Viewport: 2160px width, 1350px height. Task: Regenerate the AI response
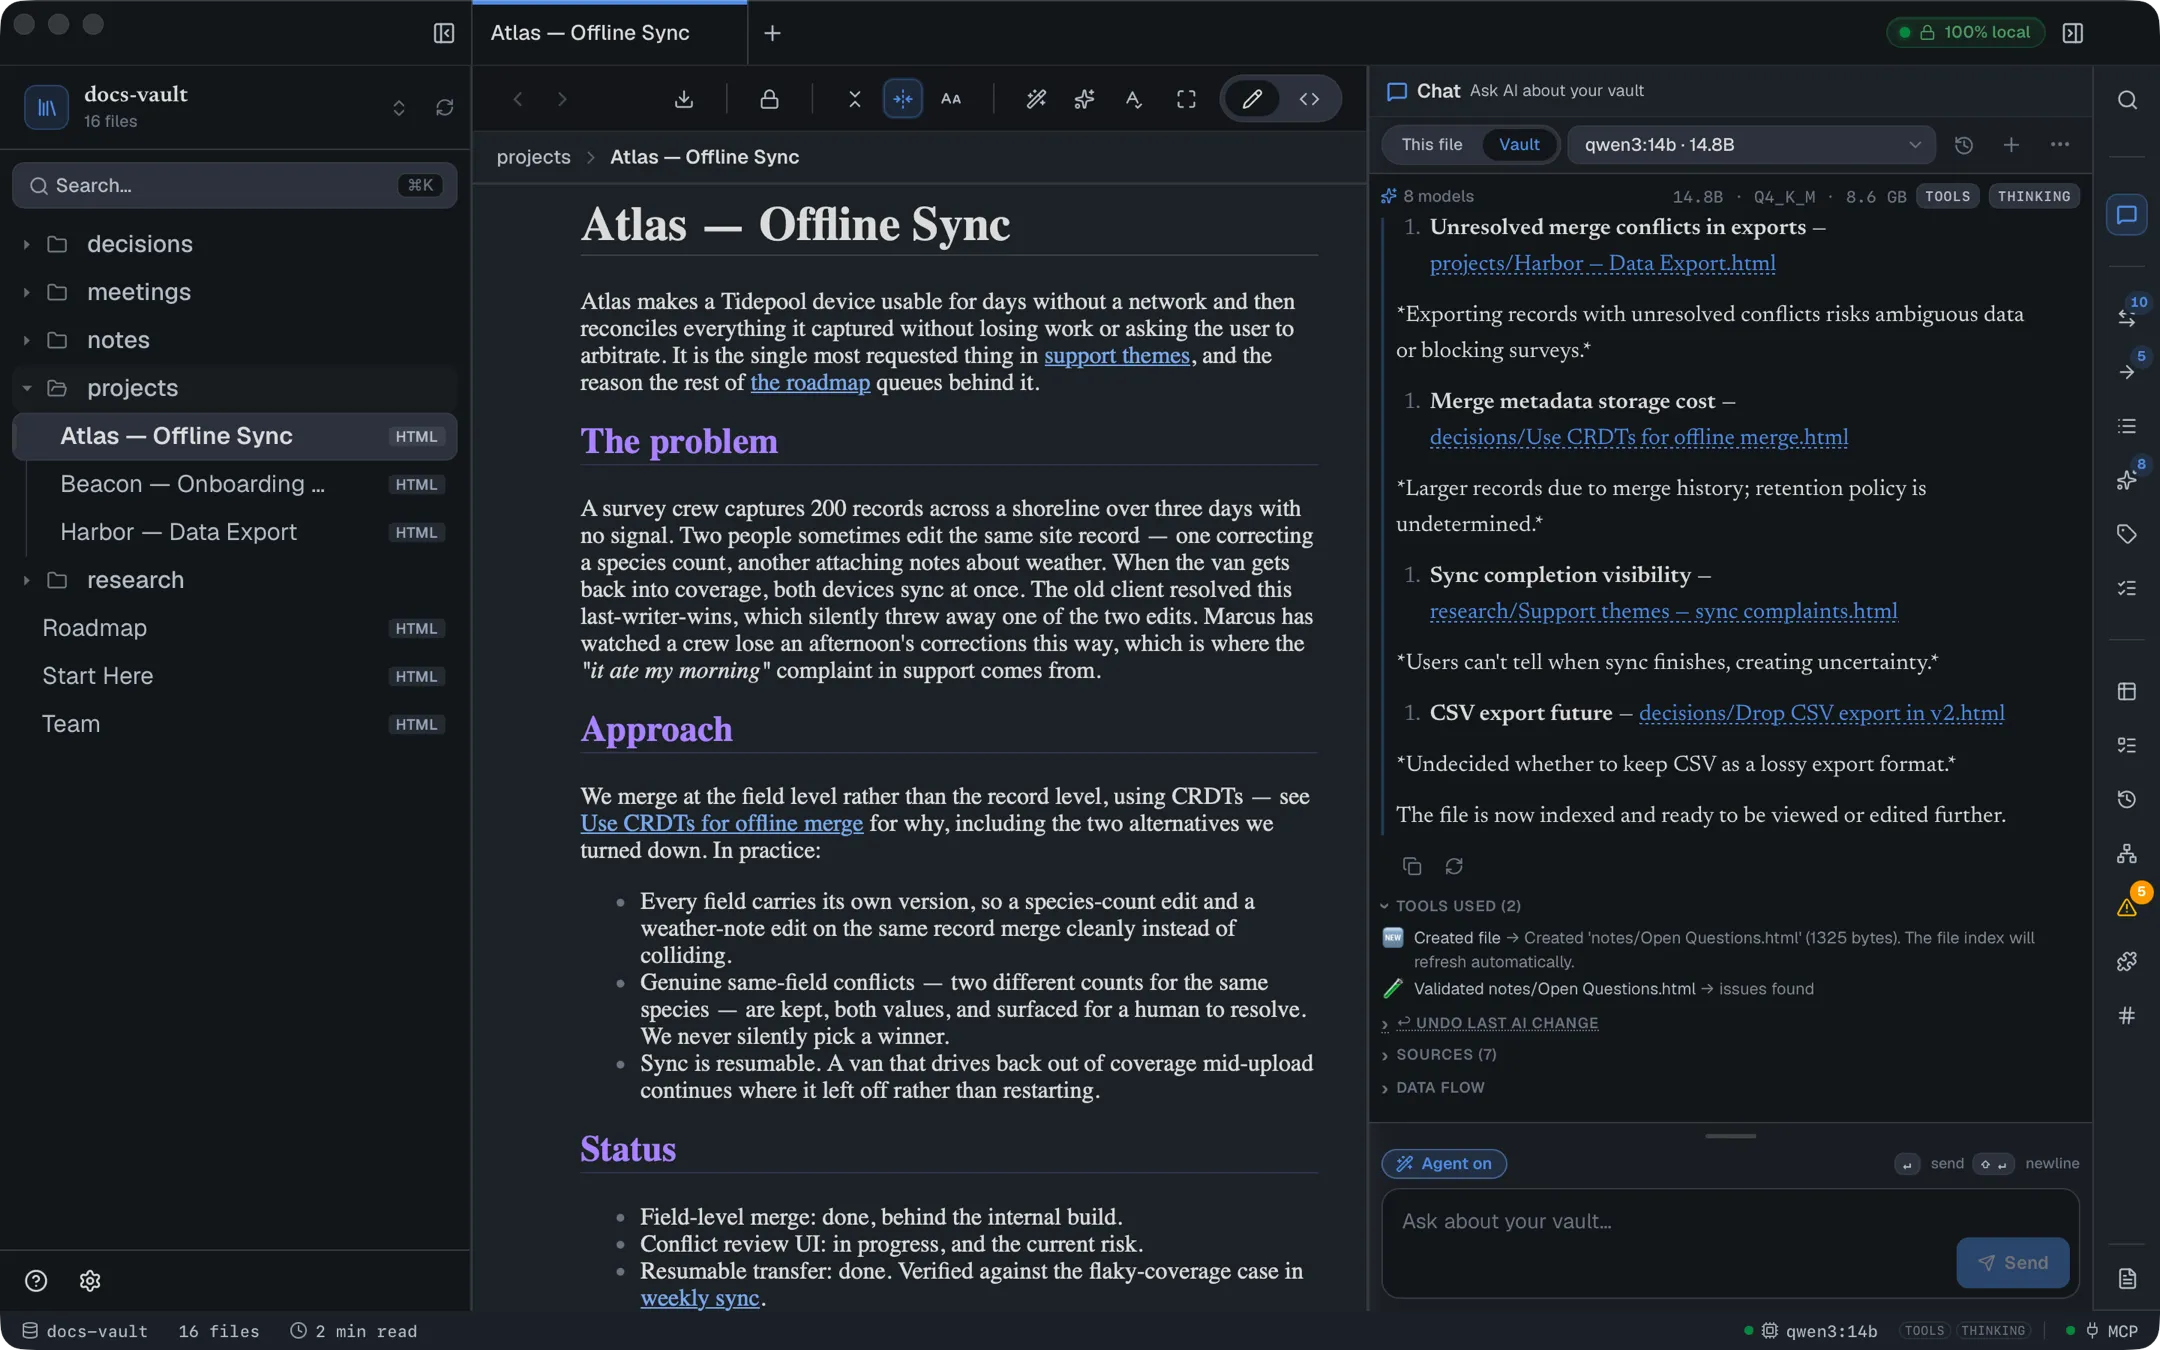pos(1454,866)
